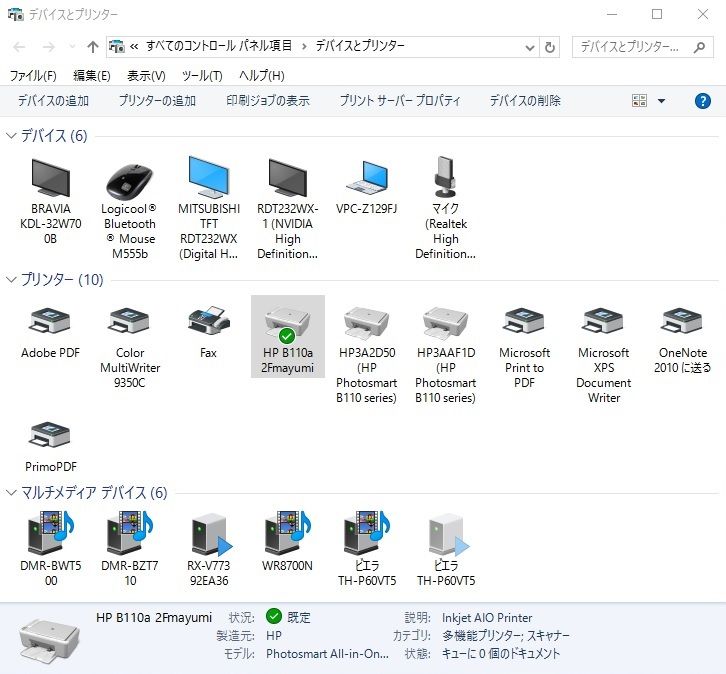Select the マイク Realtek microphone icon
726x674 pixels.
click(x=445, y=177)
